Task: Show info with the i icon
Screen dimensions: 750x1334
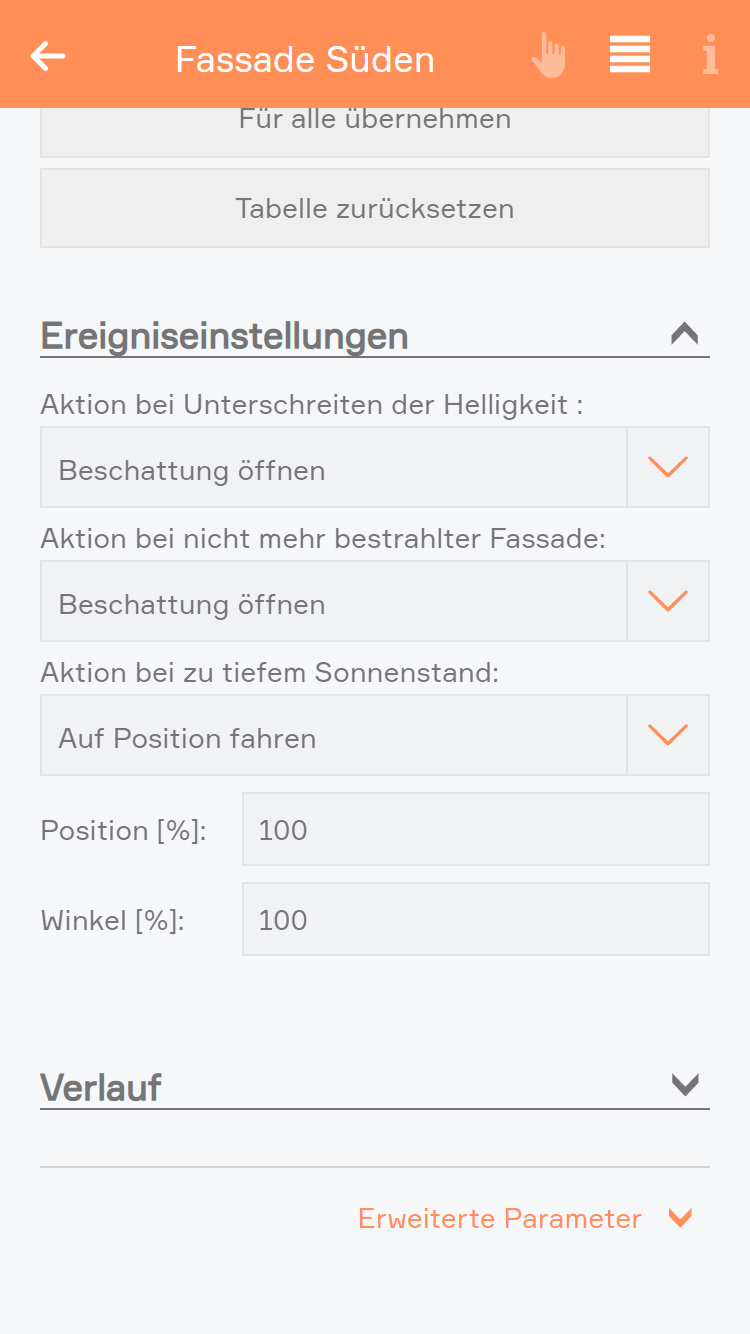Action: tap(710, 56)
